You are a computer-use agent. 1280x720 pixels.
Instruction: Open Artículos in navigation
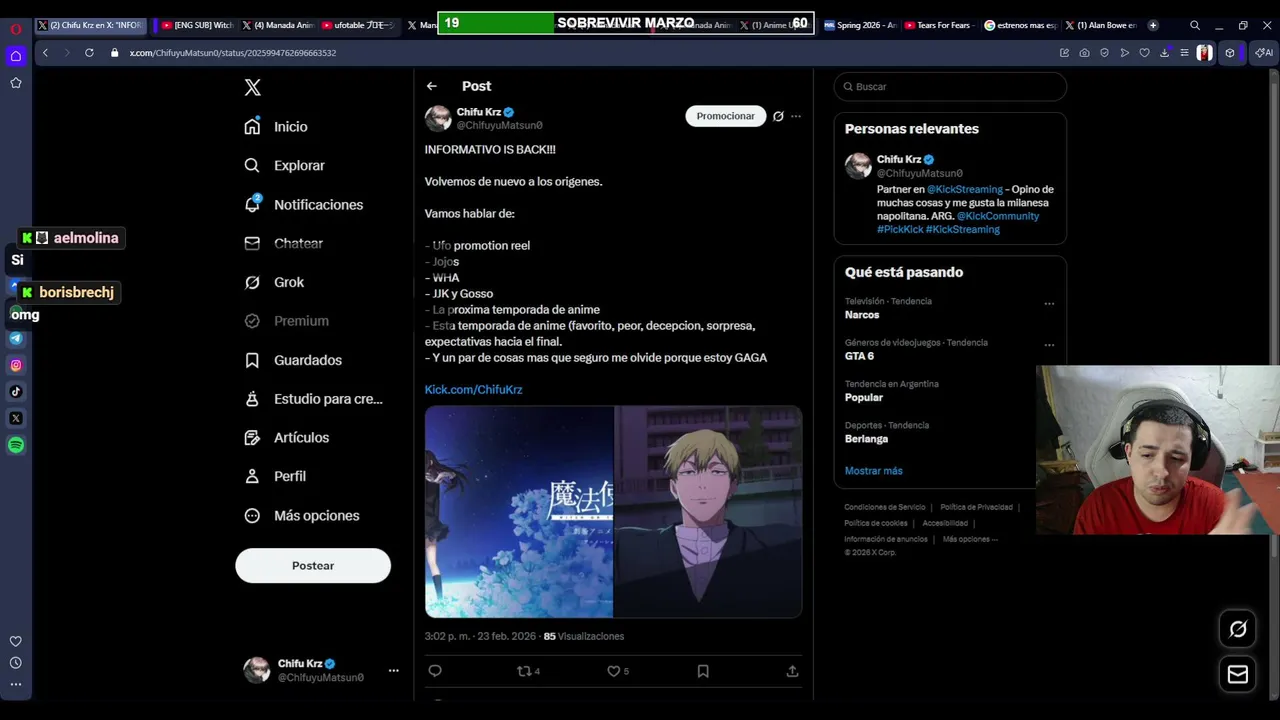pyautogui.click(x=288, y=438)
